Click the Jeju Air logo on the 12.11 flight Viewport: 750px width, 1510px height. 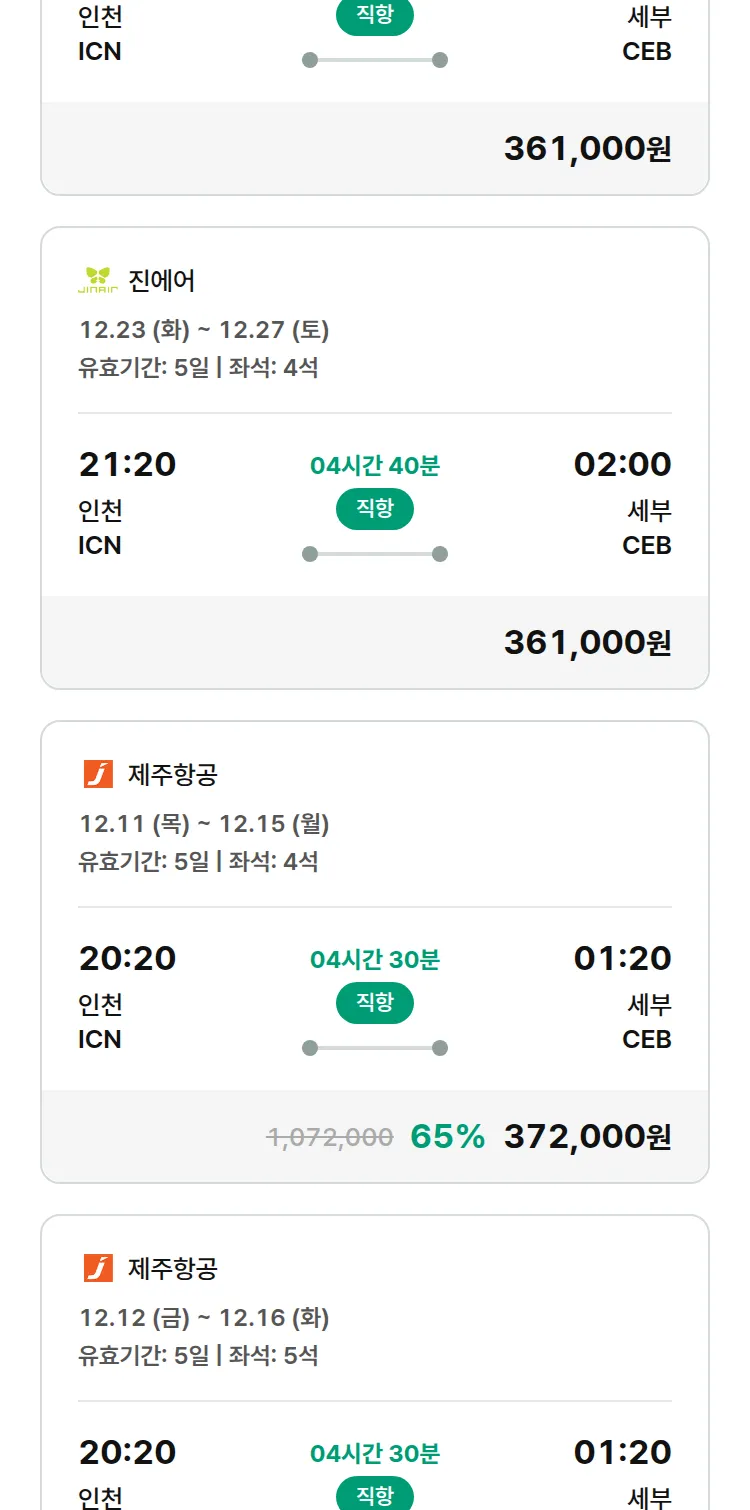pos(98,774)
